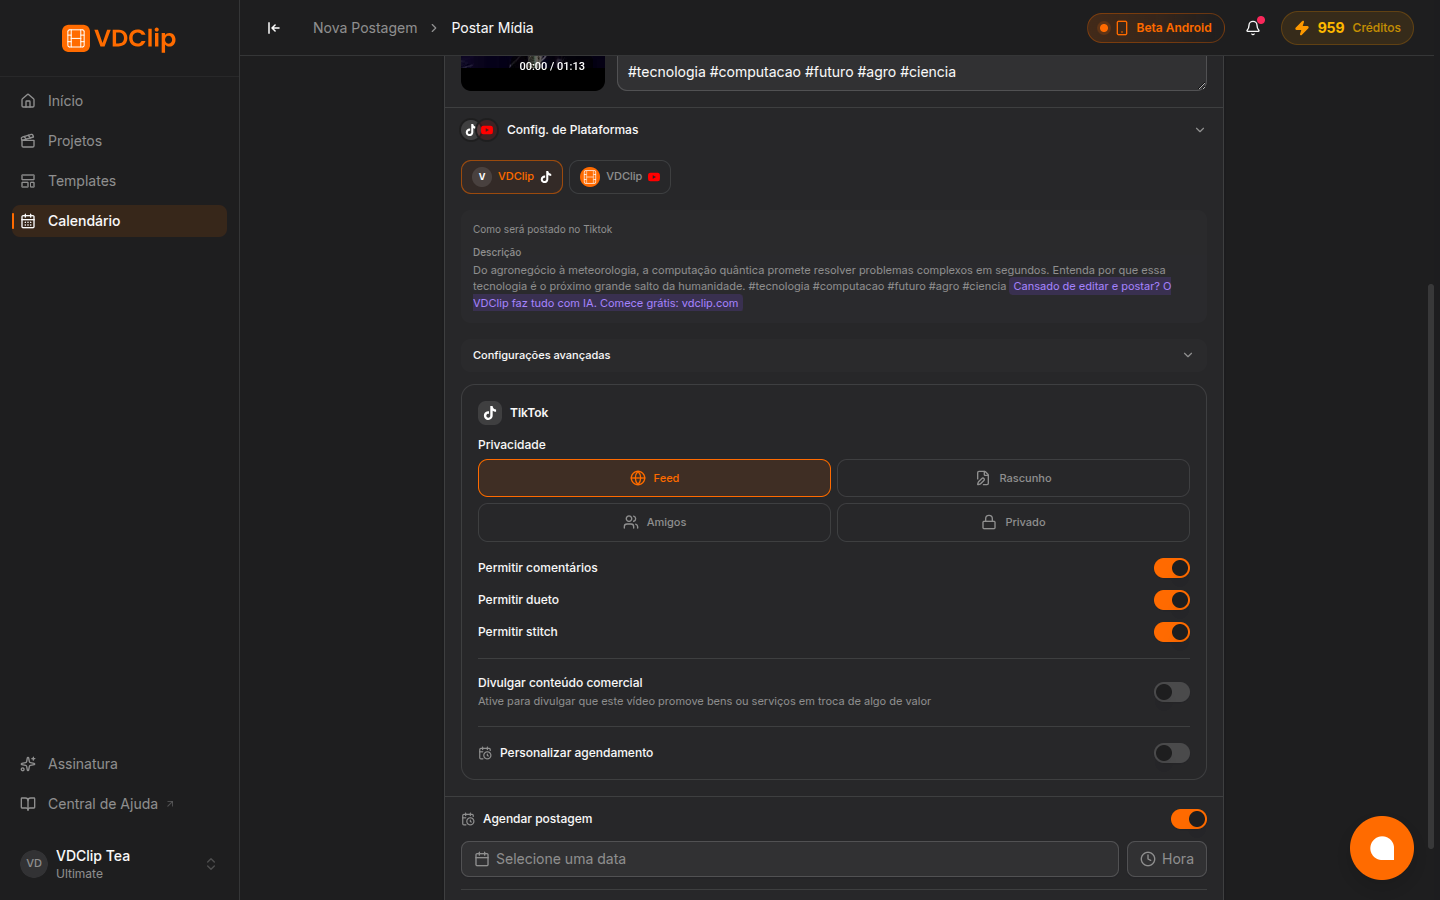1440x900 pixels.
Task: Expand Configurações avançadas section
Action: point(834,355)
